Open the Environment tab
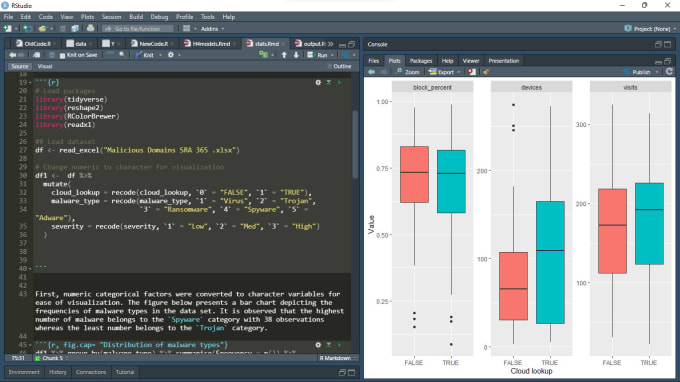This screenshot has width=680, height=382. [x=24, y=372]
